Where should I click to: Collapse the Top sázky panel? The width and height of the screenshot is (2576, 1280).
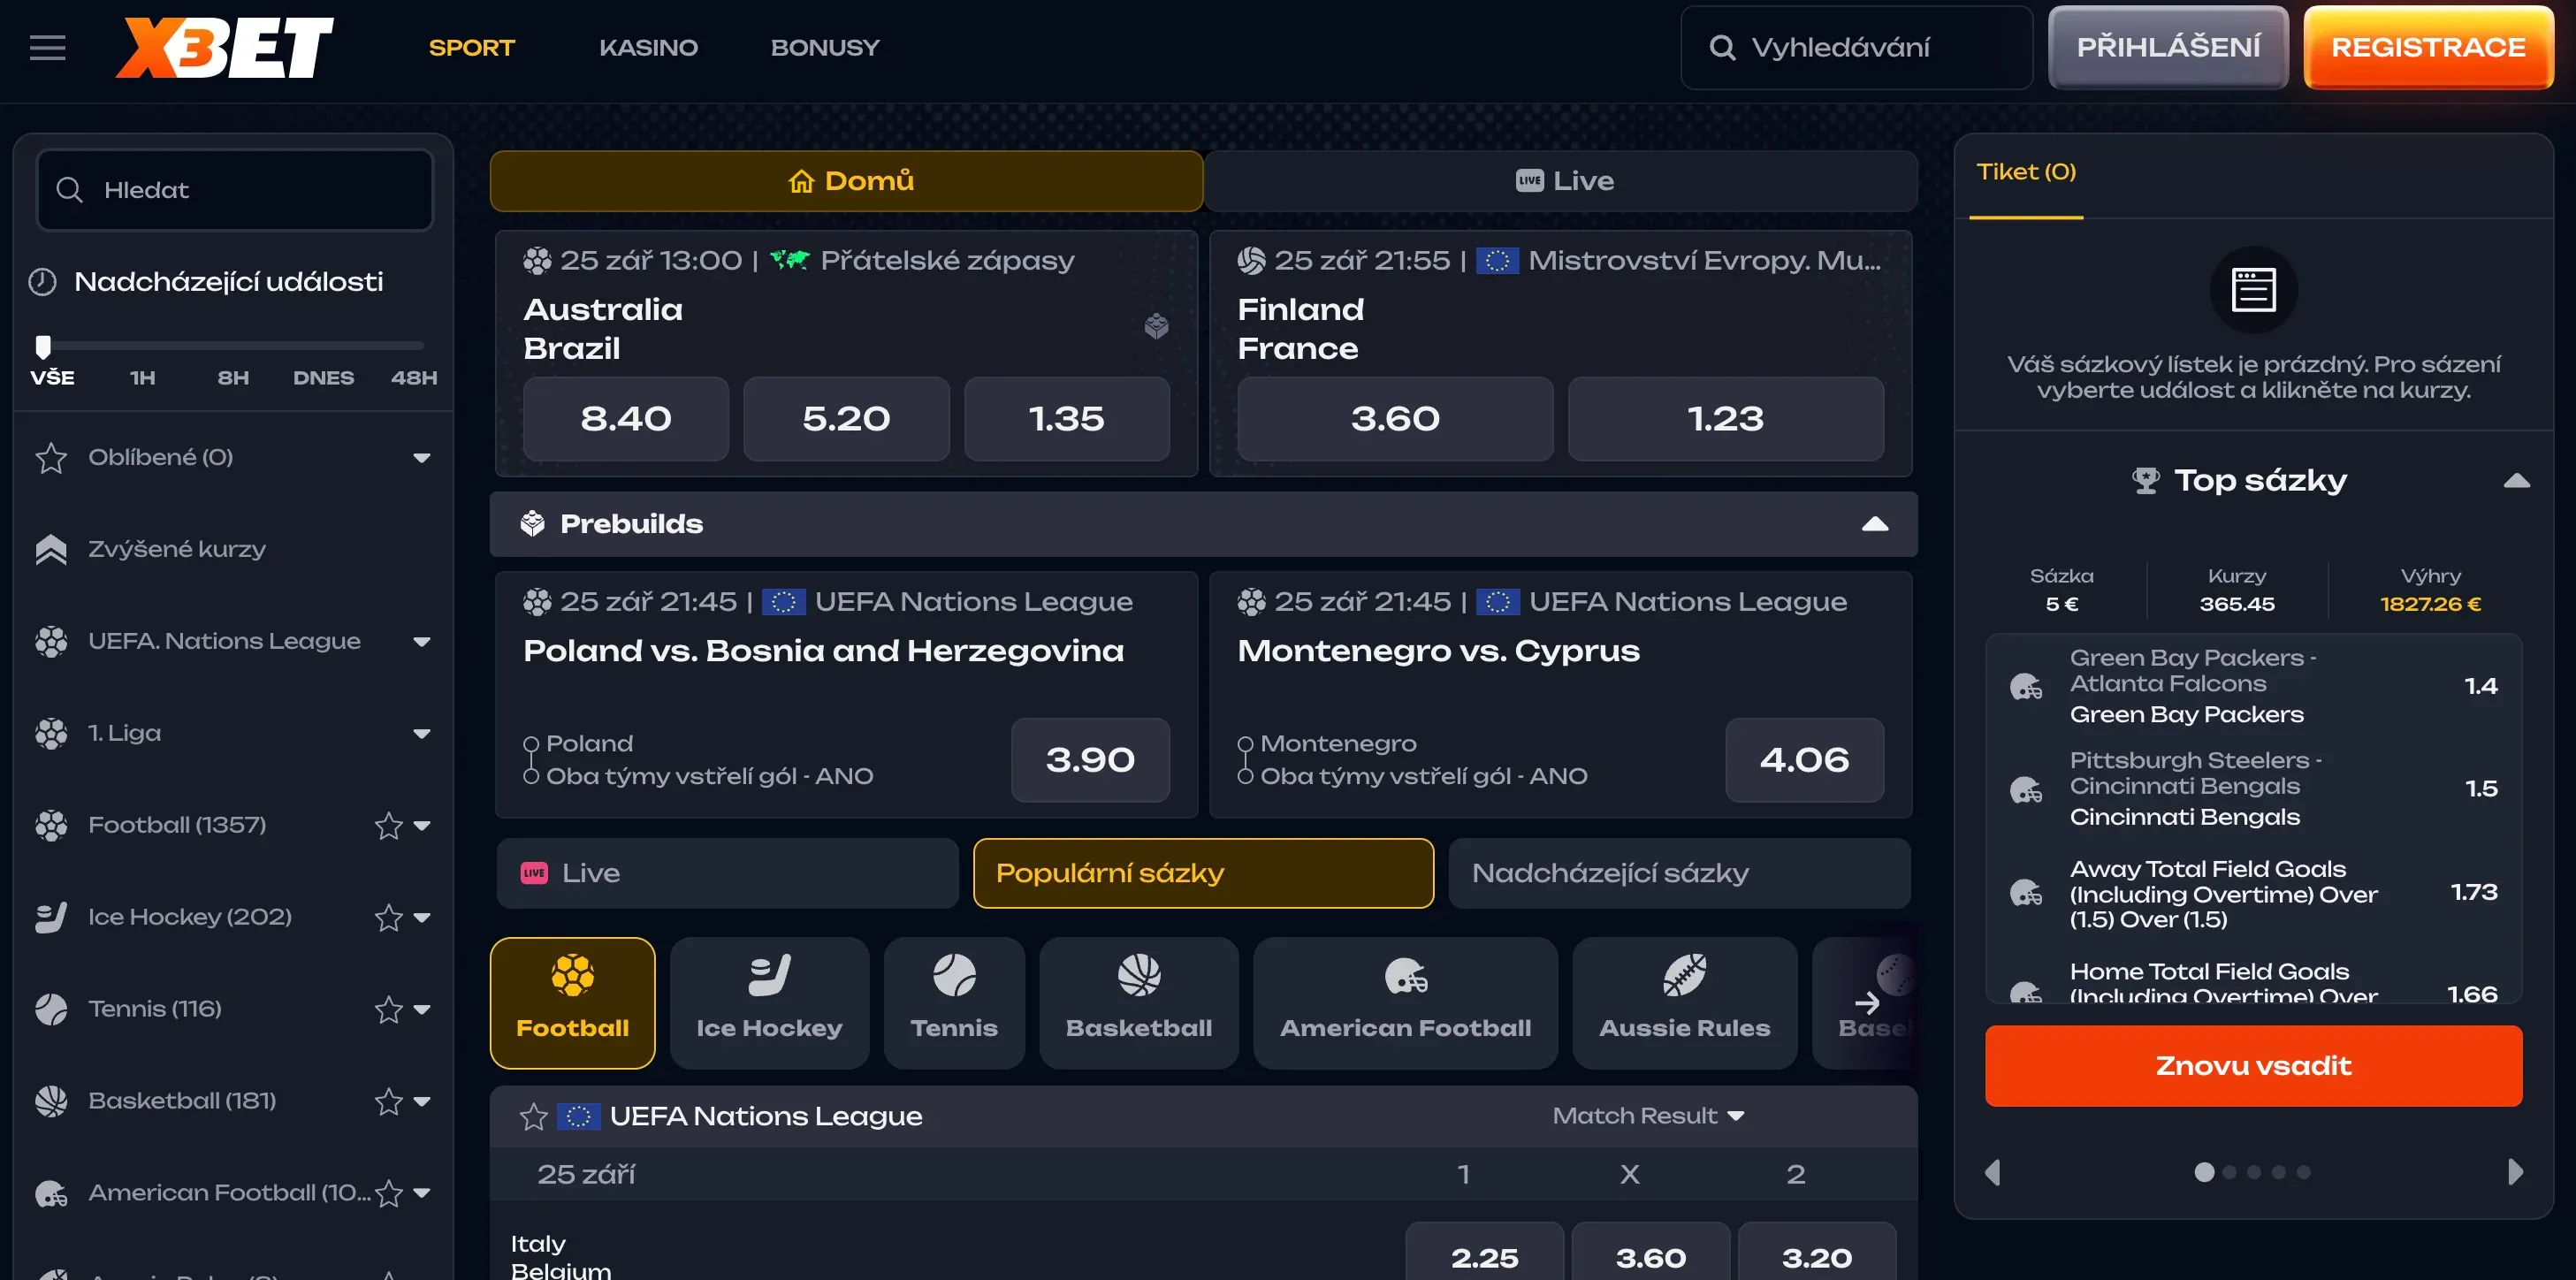pos(2516,481)
